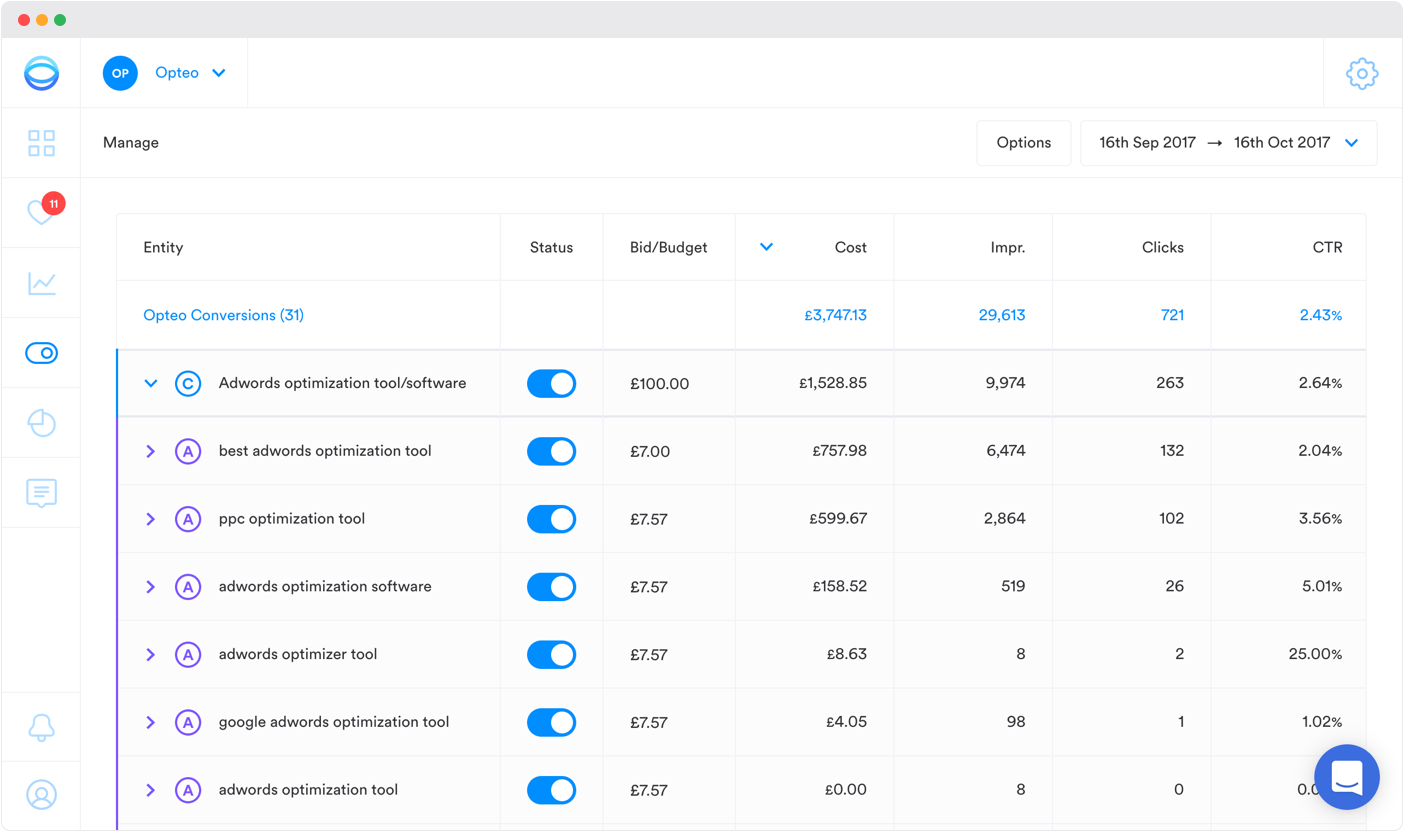The image size is (1404, 832).
Task: Open the notifications bell icon
Action: 42,727
